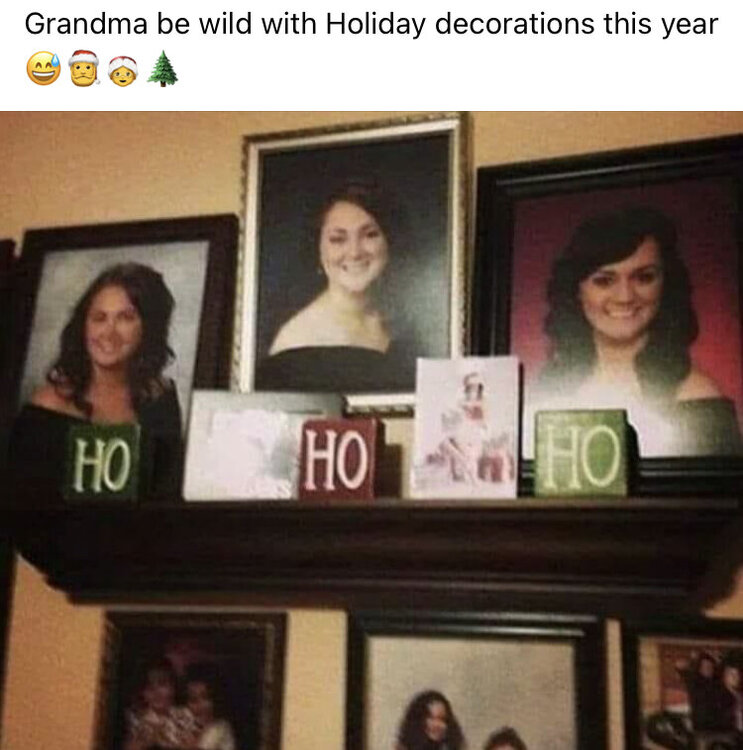Select the Mrs. Claus emoji
Viewport: 743px width, 750px height.
(x=123, y=71)
